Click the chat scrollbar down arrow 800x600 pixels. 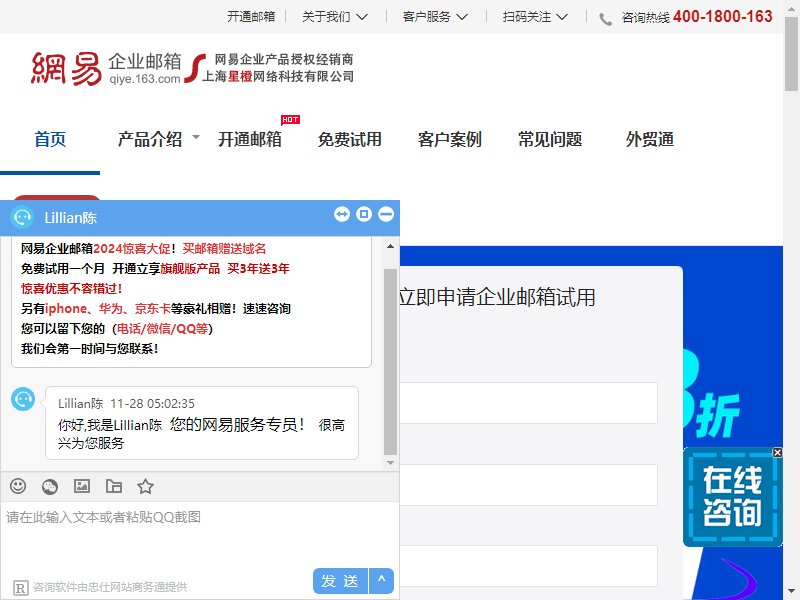point(390,463)
